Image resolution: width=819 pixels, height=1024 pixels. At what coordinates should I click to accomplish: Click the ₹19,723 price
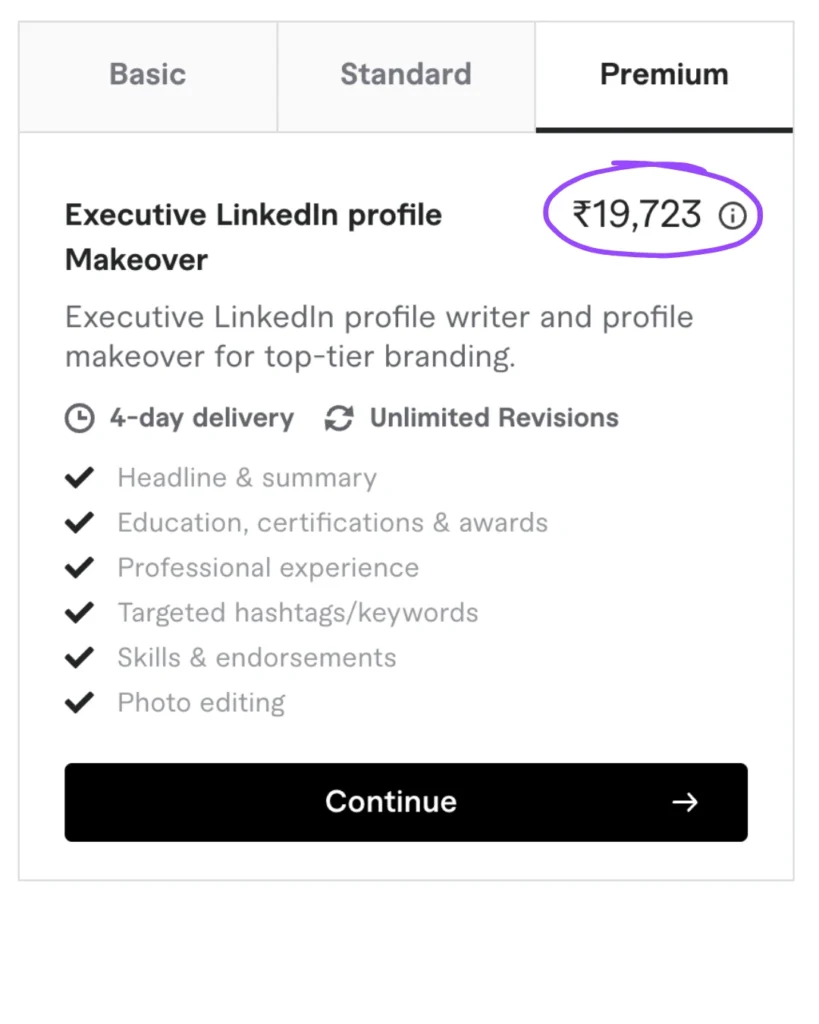click(637, 215)
